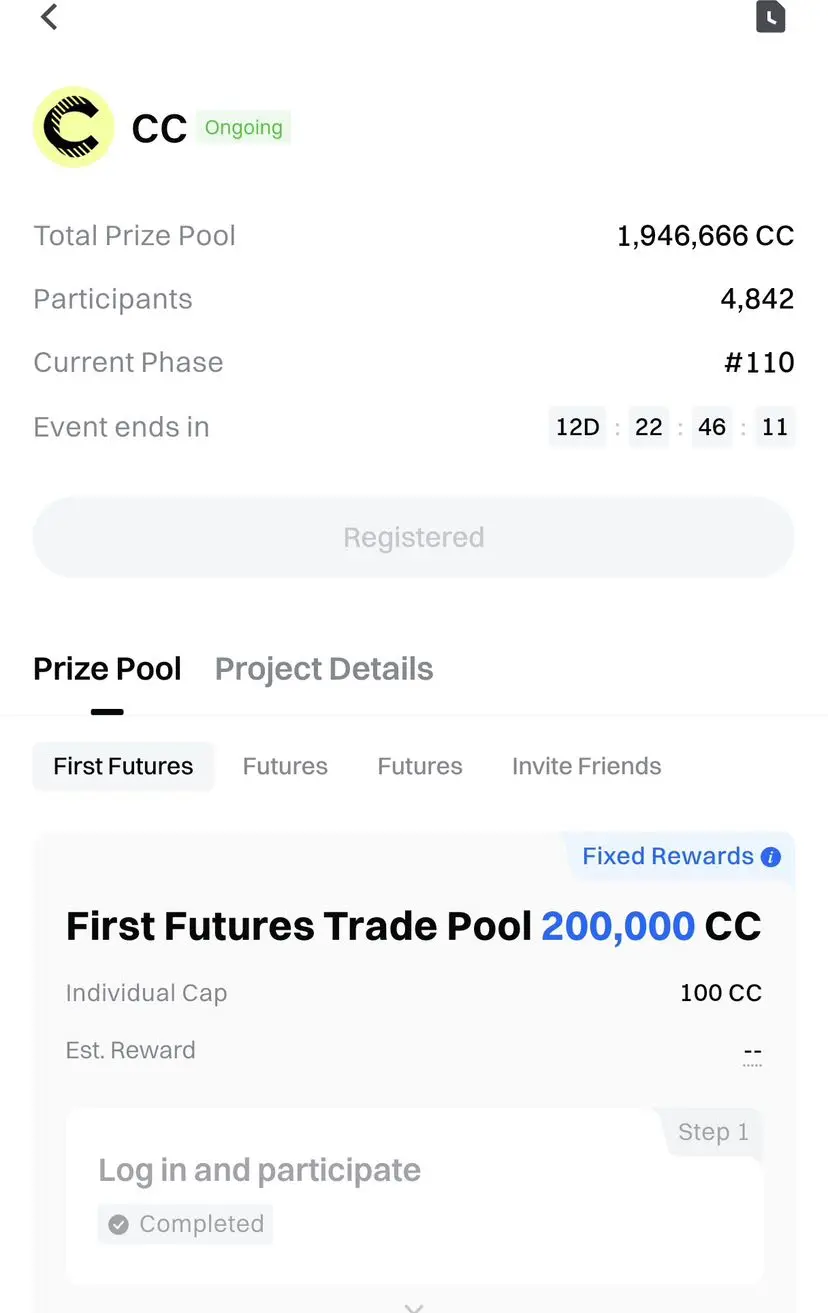This screenshot has width=828, height=1313.
Task: Select the Prize Pool tab
Action: (107, 669)
